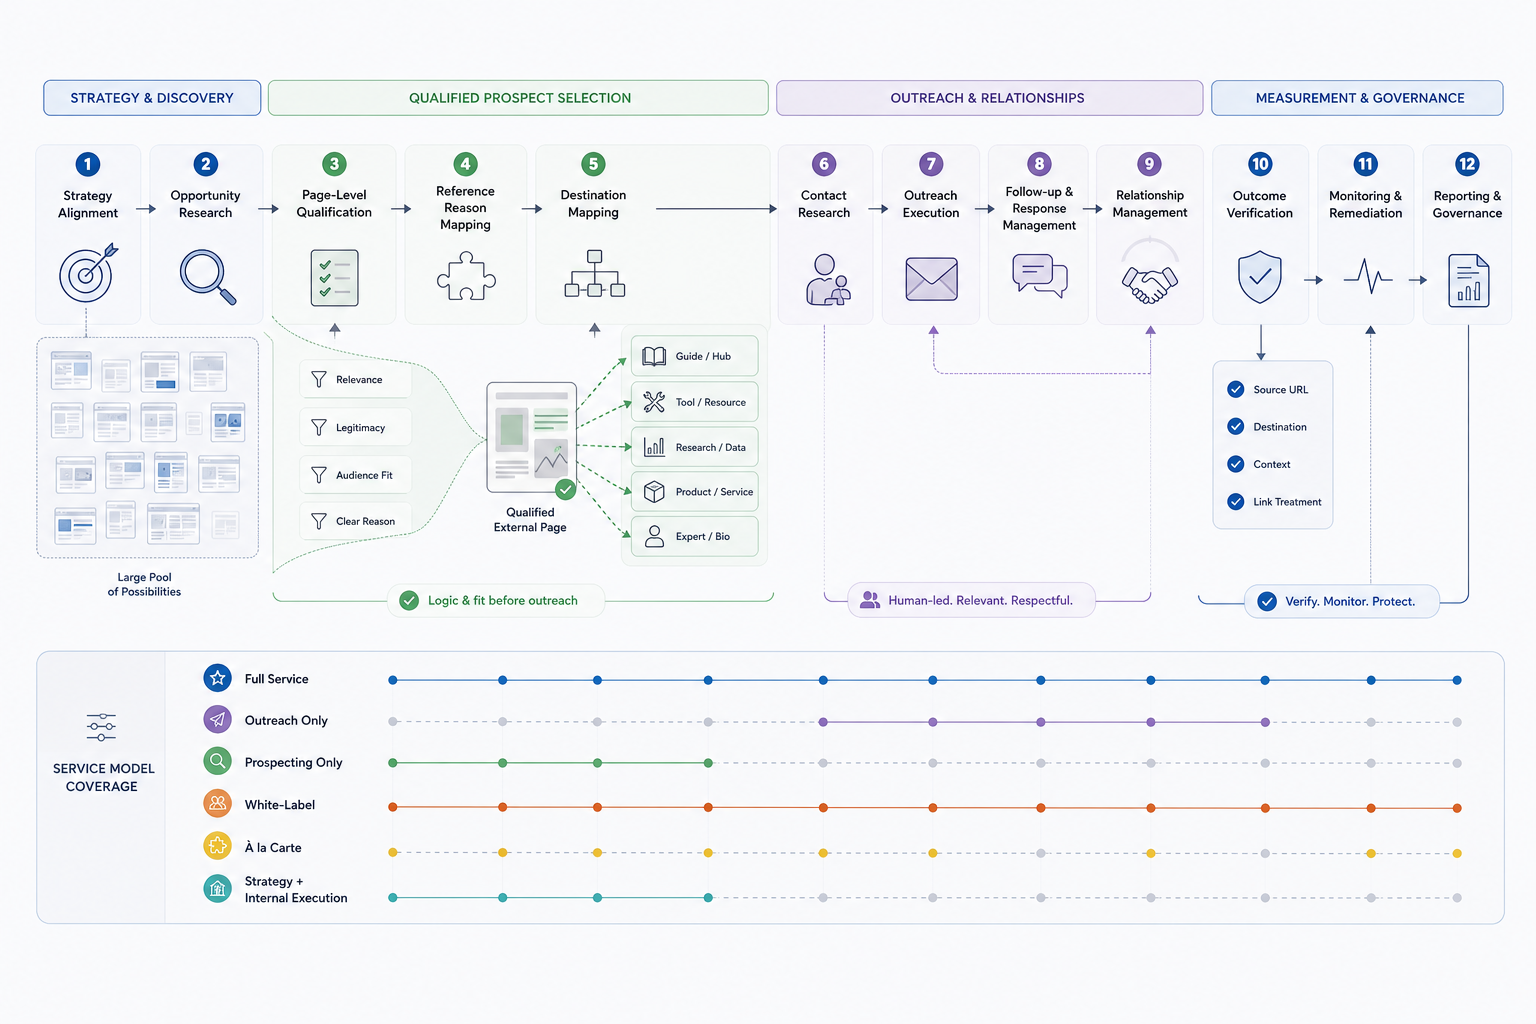Viewport: 1536px width, 1024px height.
Task: Select the Monitoring & Remediation pulse icon
Action: point(1367,276)
